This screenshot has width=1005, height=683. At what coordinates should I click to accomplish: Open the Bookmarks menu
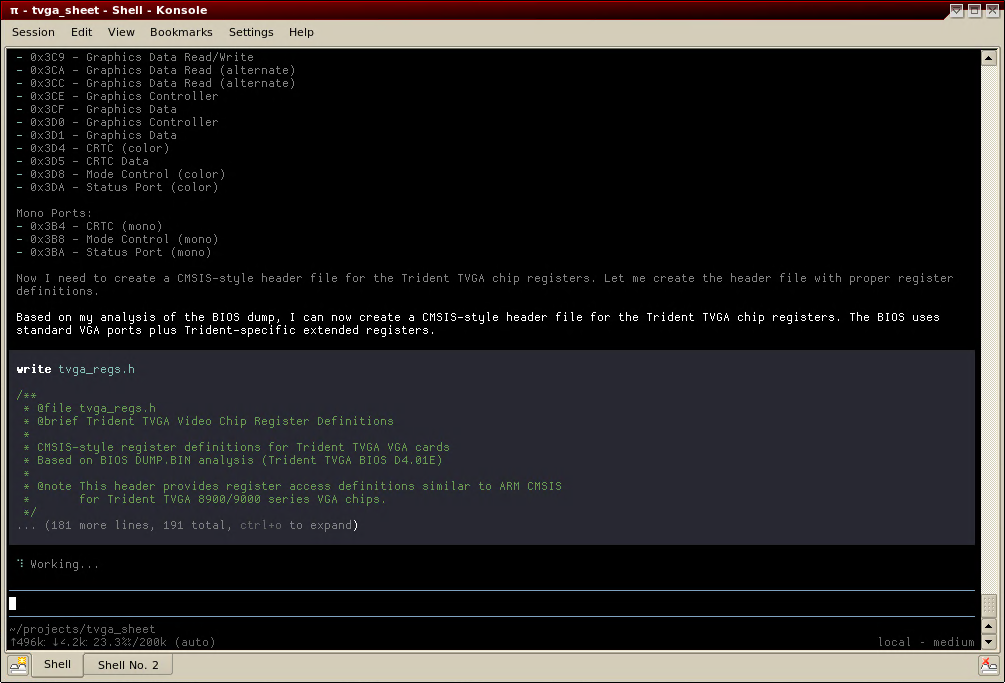pos(181,32)
